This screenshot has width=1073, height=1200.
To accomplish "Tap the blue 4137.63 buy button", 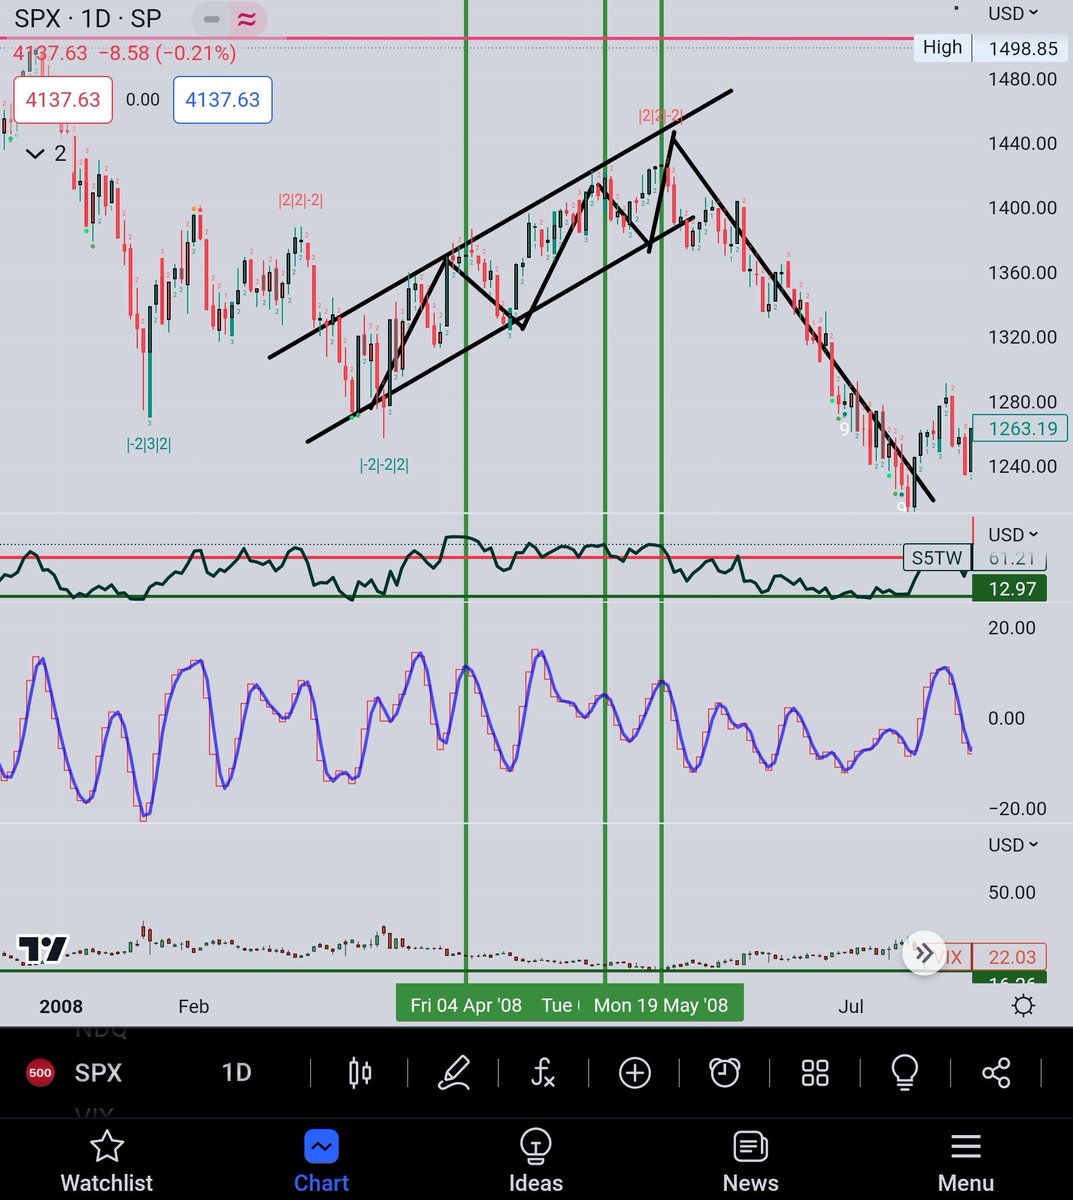I will point(222,99).
